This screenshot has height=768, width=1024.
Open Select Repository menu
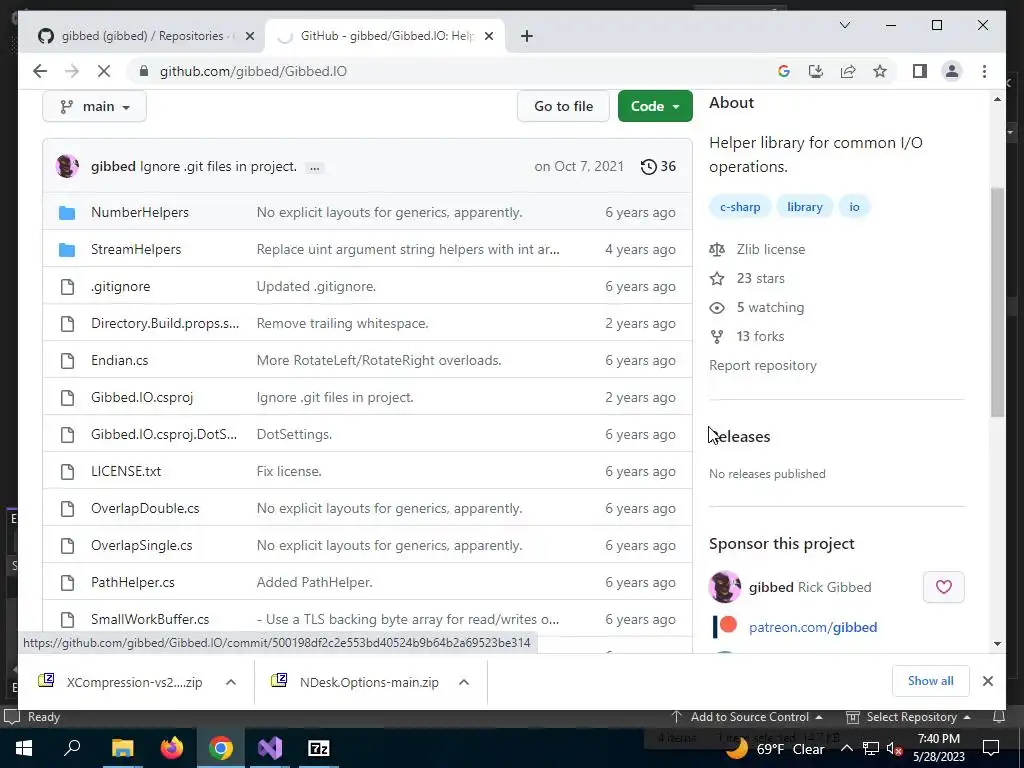[x=908, y=717]
